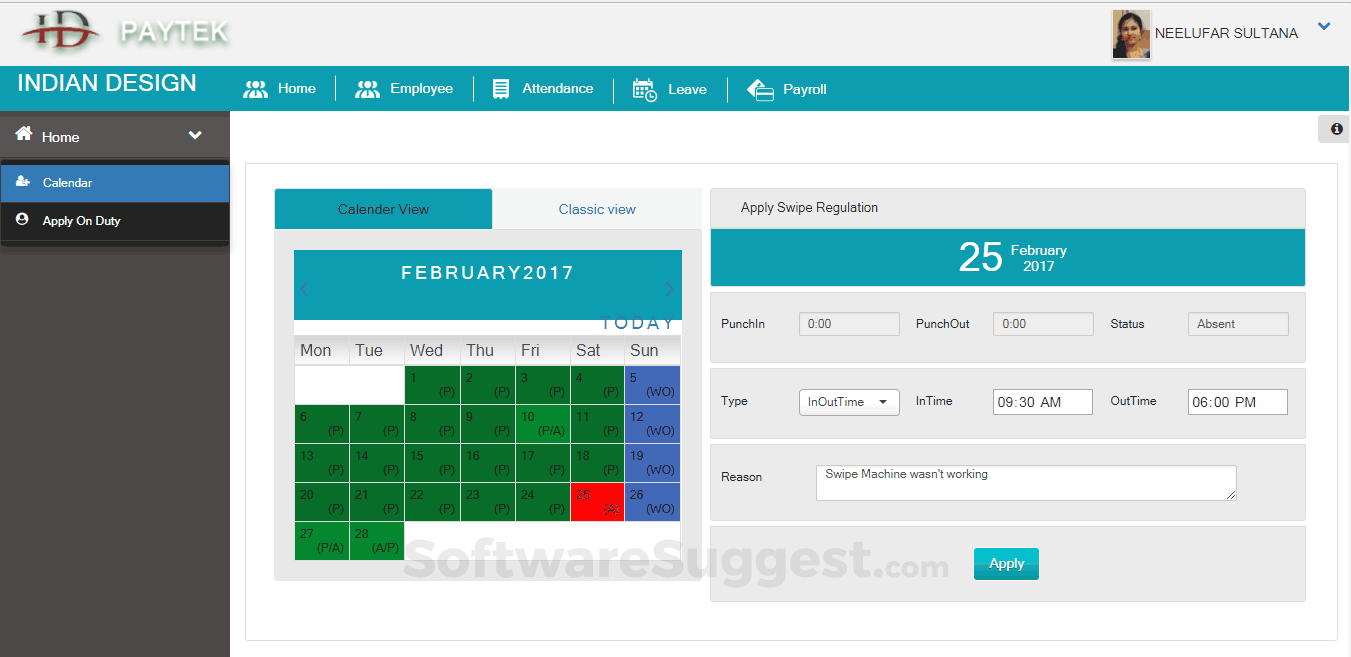Select the Apply On Duty person icon

22,220
